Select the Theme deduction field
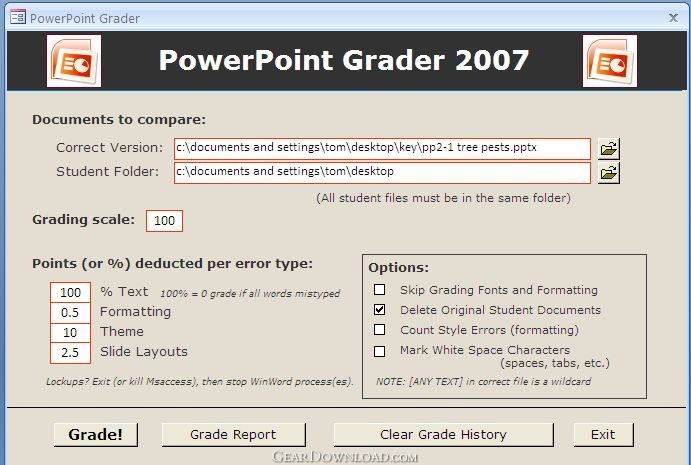The image size is (691, 465). pos(71,332)
